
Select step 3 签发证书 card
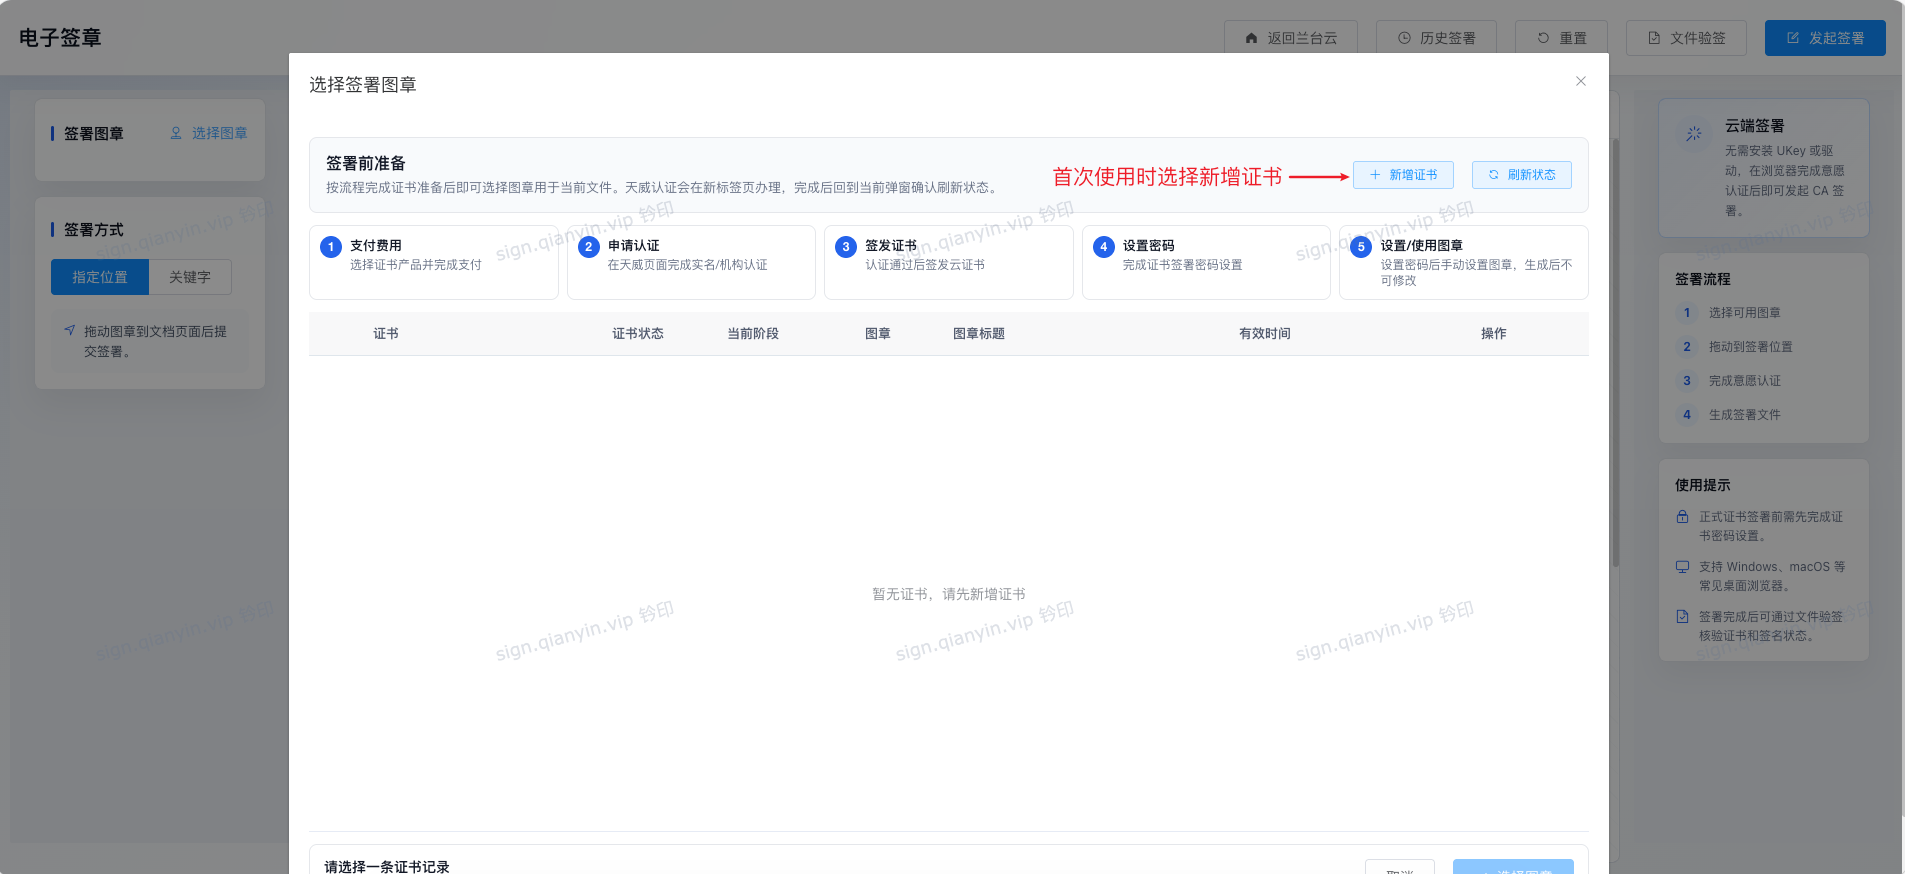949,262
